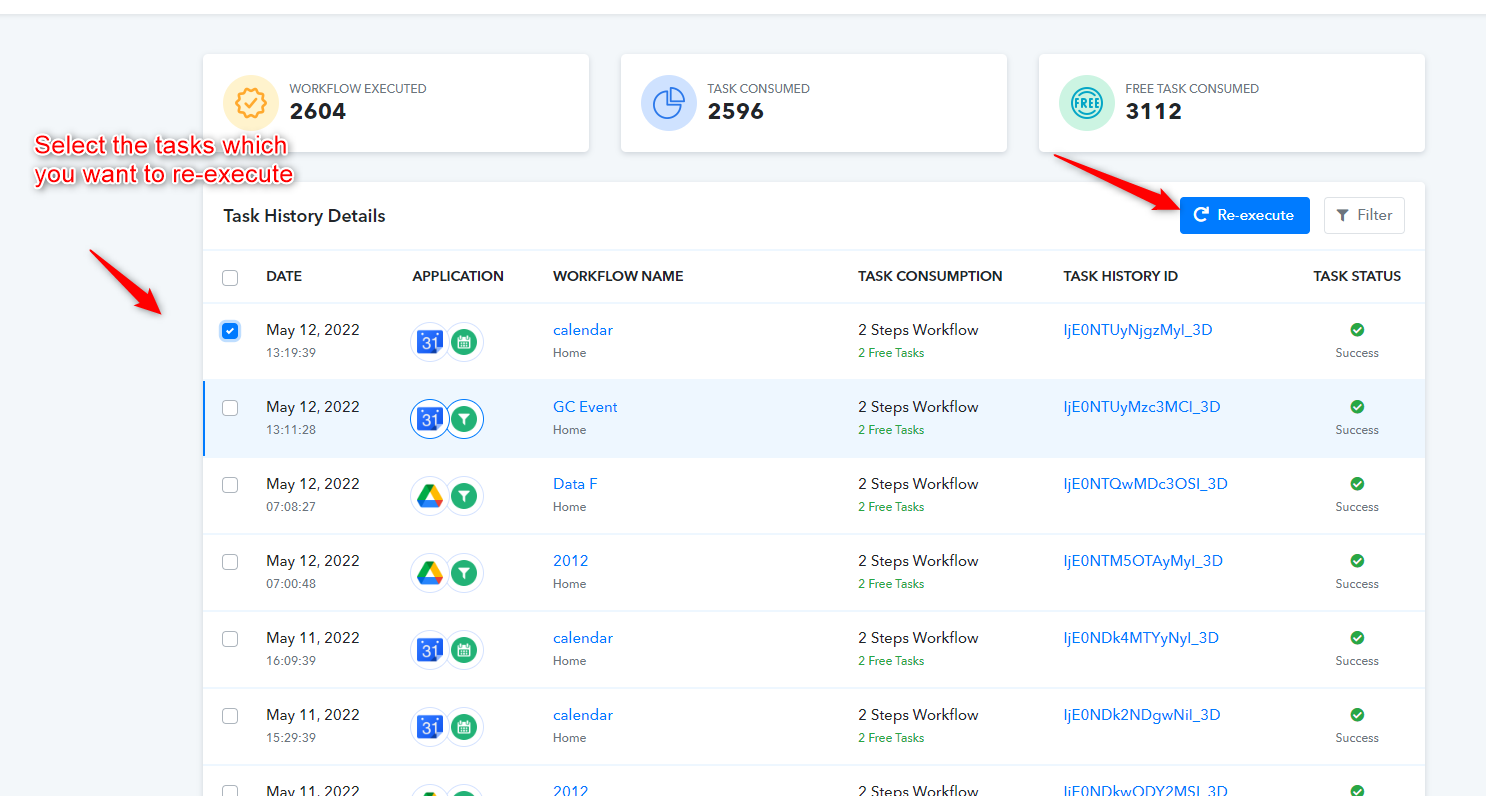The height and width of the screenshot is (796, 1486).
Task: Open the calendar workflow from 13:19:39
Action: click(583, 330)
